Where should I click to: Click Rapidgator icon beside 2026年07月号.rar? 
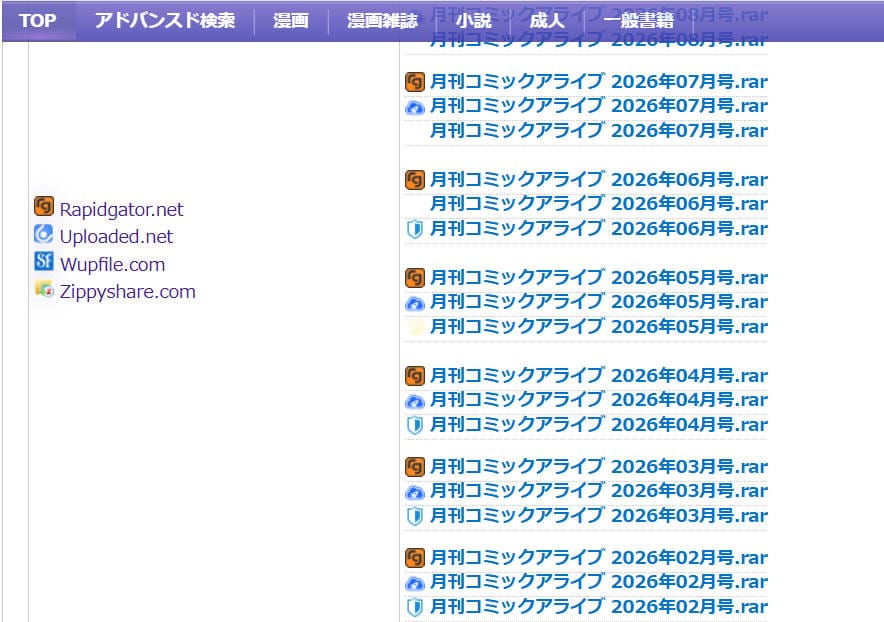pos(415,82)
